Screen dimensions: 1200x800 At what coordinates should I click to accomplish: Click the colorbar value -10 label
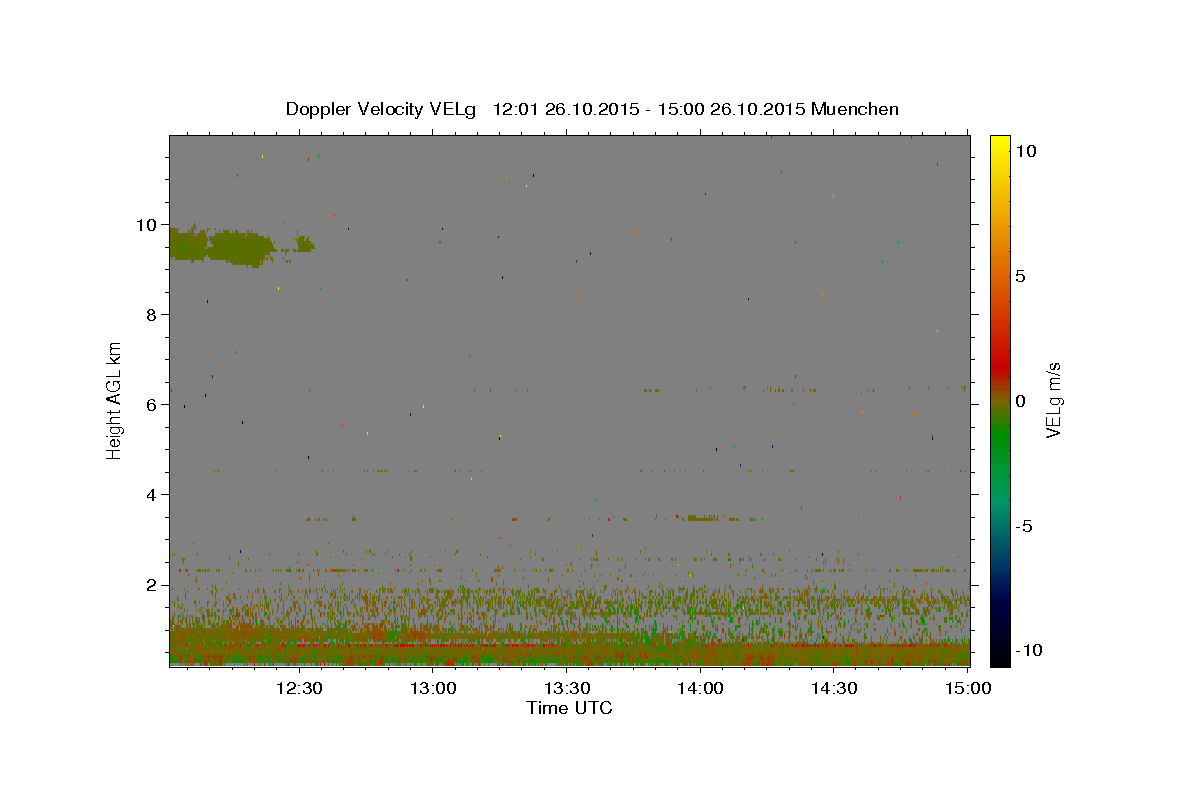click(1029, 650)
